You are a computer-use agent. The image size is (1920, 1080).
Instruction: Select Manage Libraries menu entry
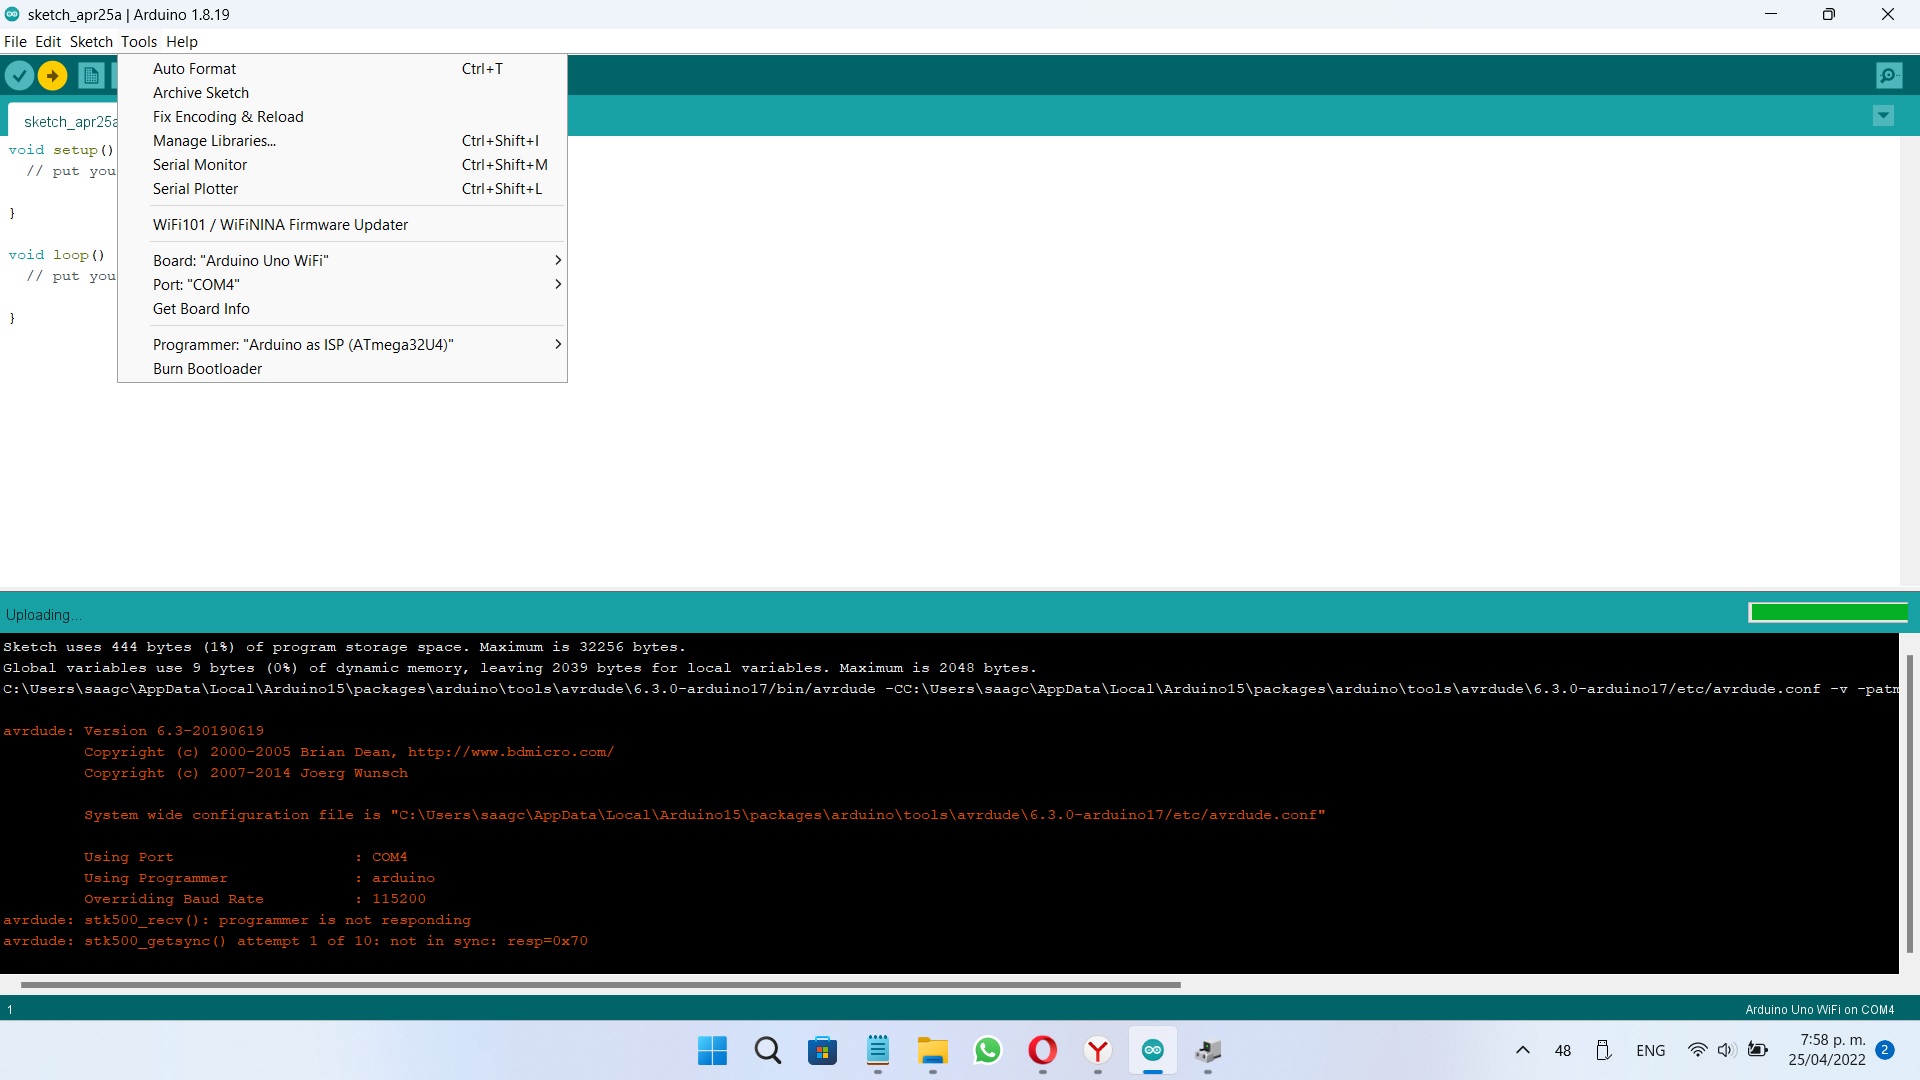[214, 141]
